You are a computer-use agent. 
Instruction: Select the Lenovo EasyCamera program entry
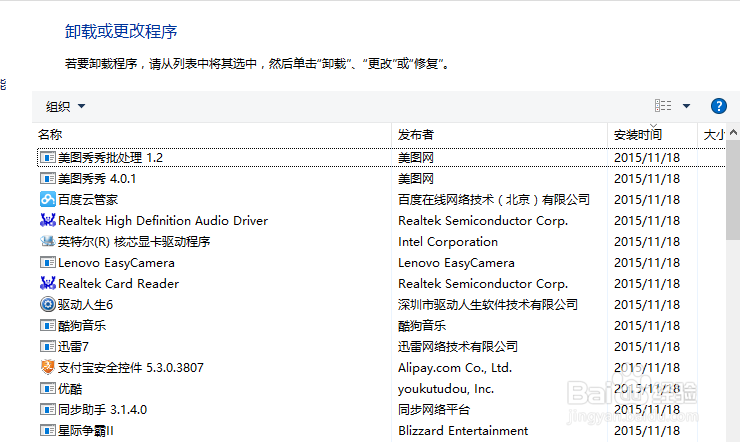click(116, 262)
